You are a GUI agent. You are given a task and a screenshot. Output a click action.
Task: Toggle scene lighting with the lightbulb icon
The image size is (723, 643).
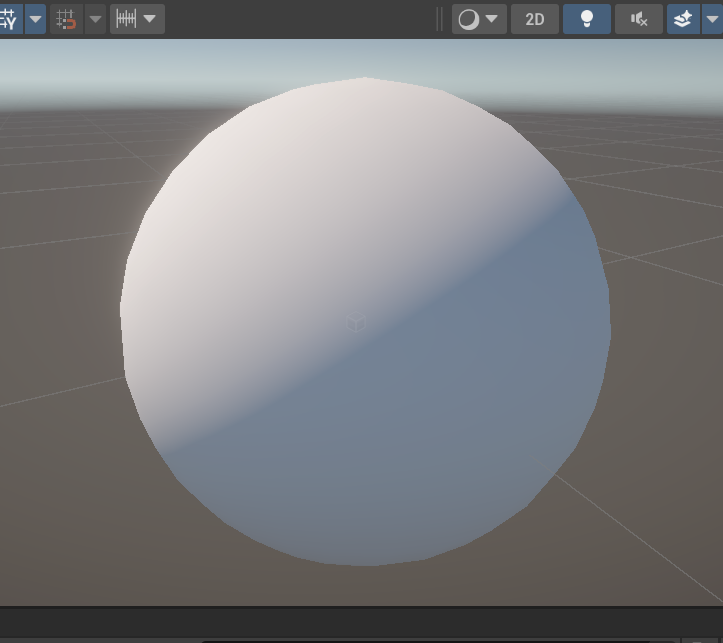click(587, 19)
